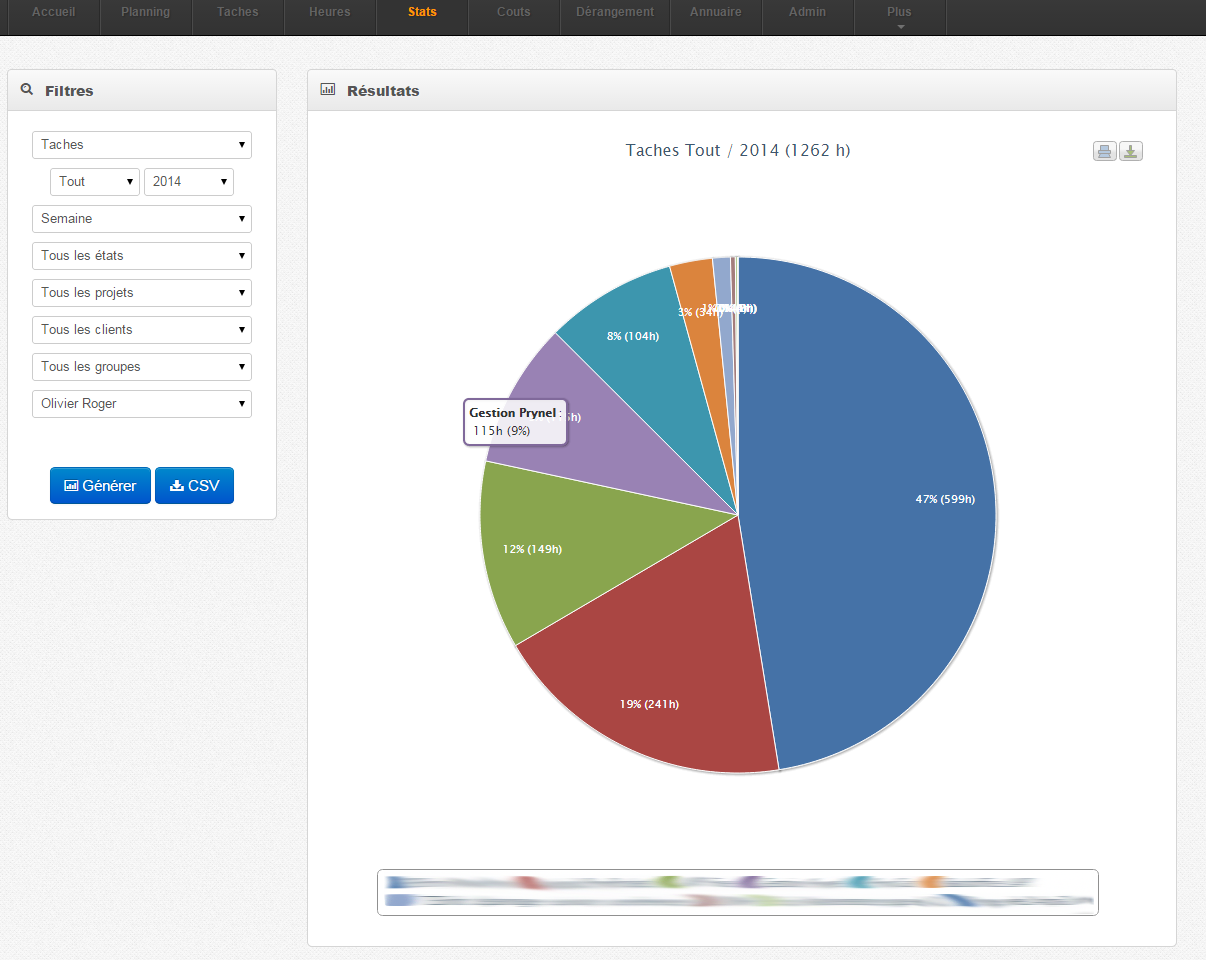Click the Générer button
The width and height of the screenshot is (1206, 960).
(x=100, y=486)
